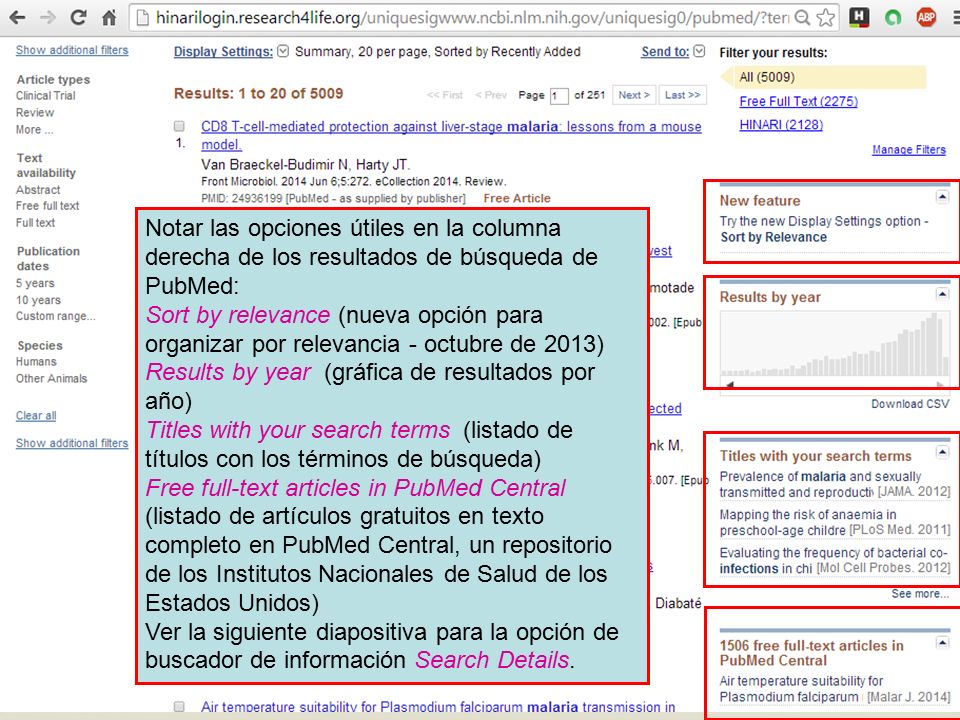
Task: Check the box for result 1 CD8 T-cell article
Action: click(179, 126)
